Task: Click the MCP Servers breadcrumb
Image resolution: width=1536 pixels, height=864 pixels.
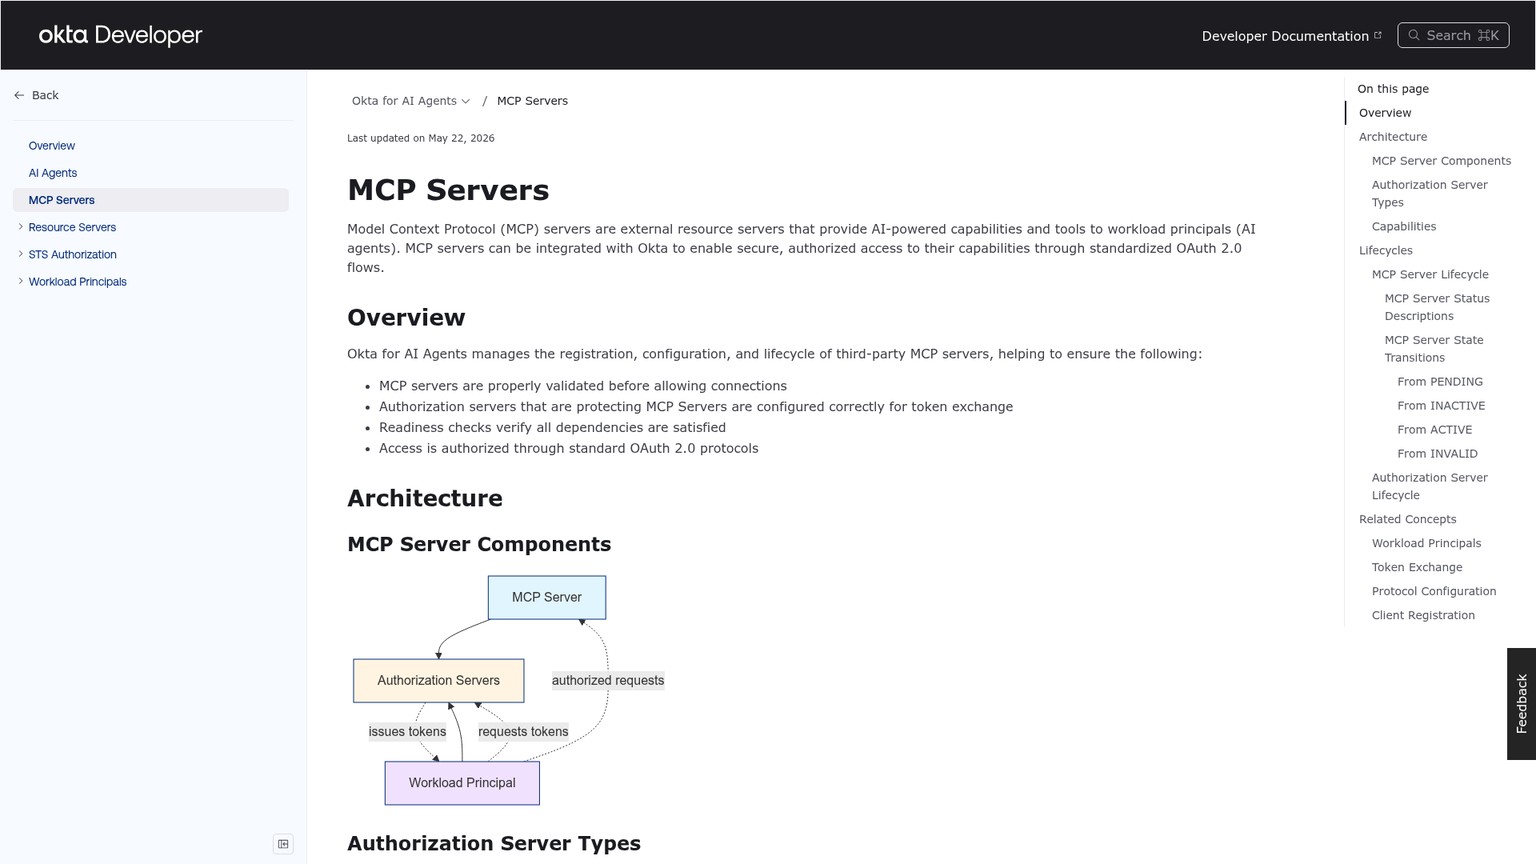Action: tap(532, 101)
